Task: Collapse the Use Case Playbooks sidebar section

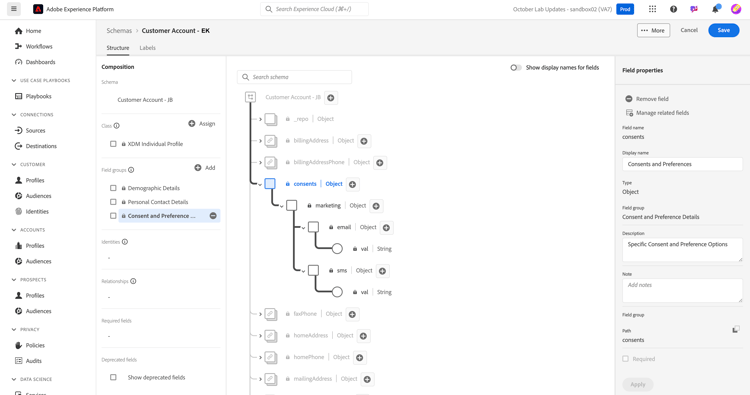Action: (x=14, y=80)
